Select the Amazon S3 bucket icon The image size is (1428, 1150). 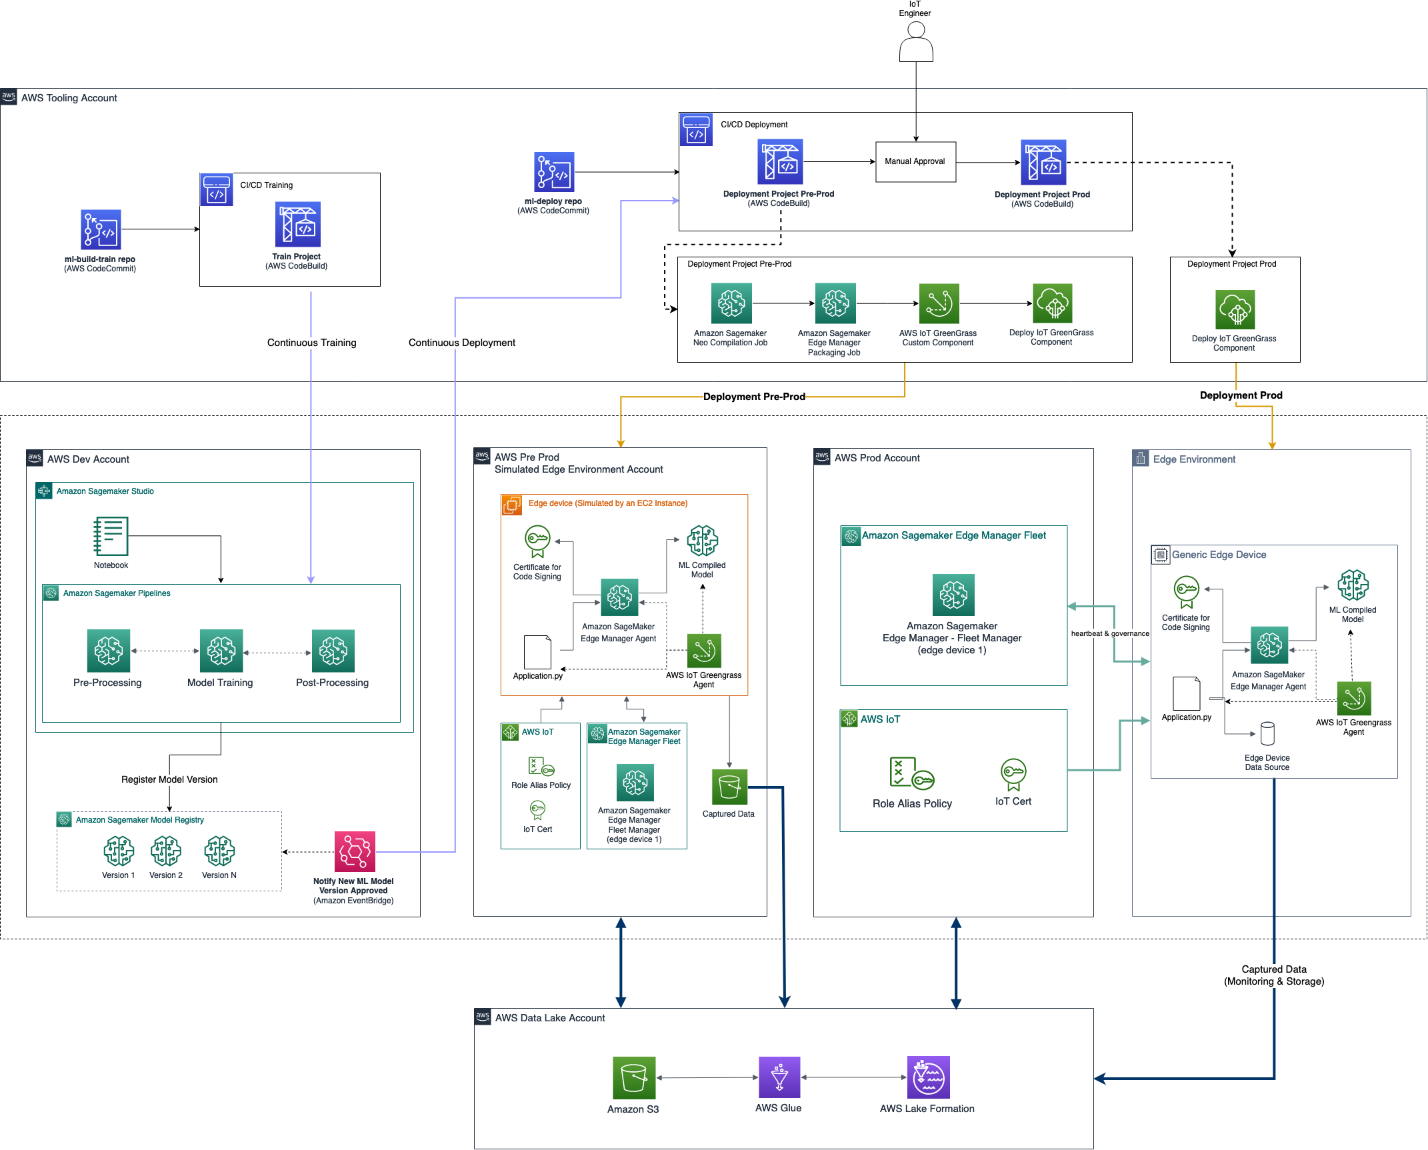point(634,1078)
